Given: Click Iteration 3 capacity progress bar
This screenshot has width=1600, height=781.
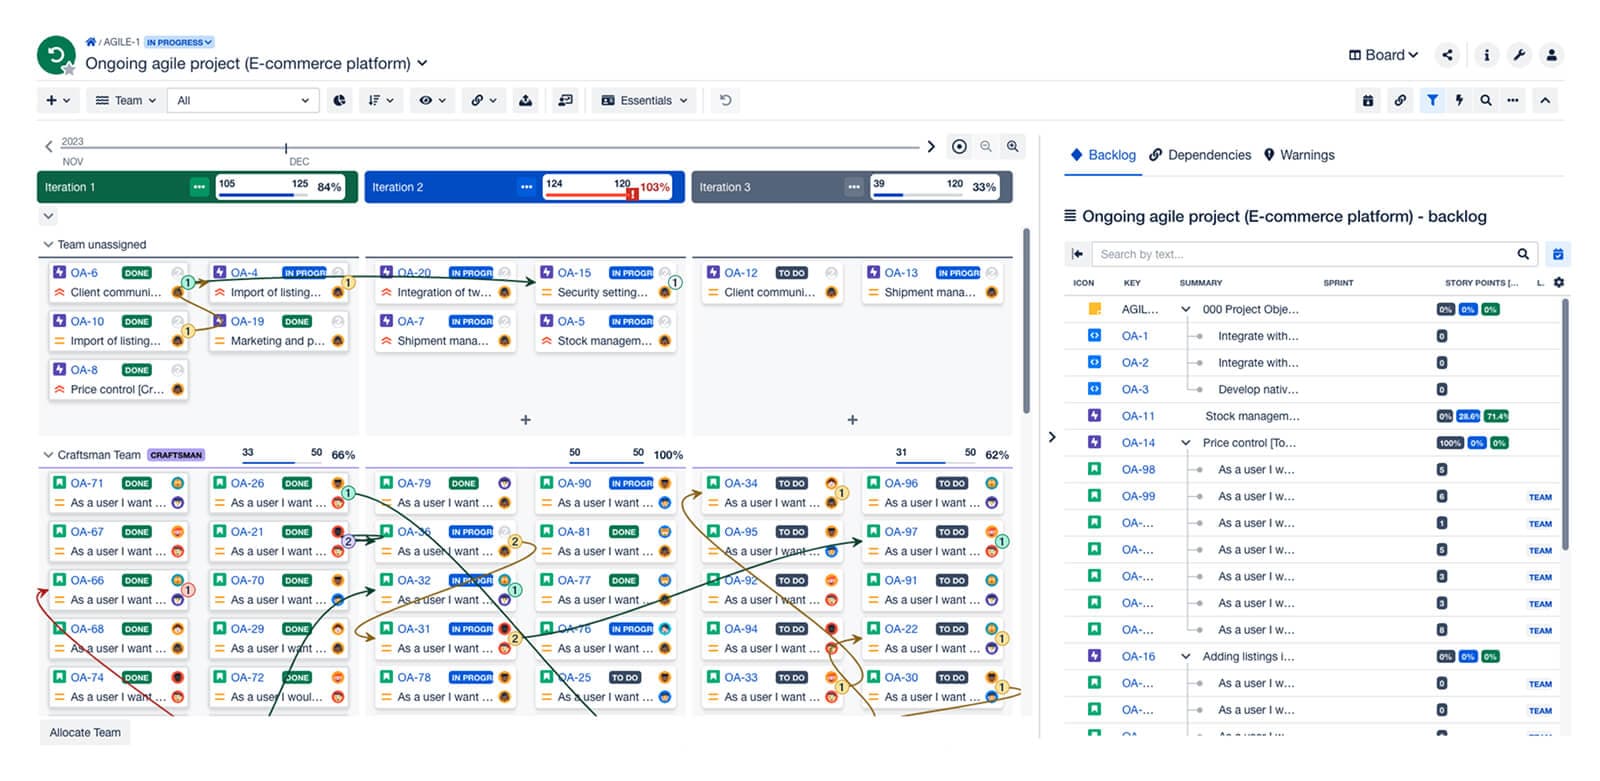Looking at the screenshot, I should pyautogui.click(x=935, y=187).
